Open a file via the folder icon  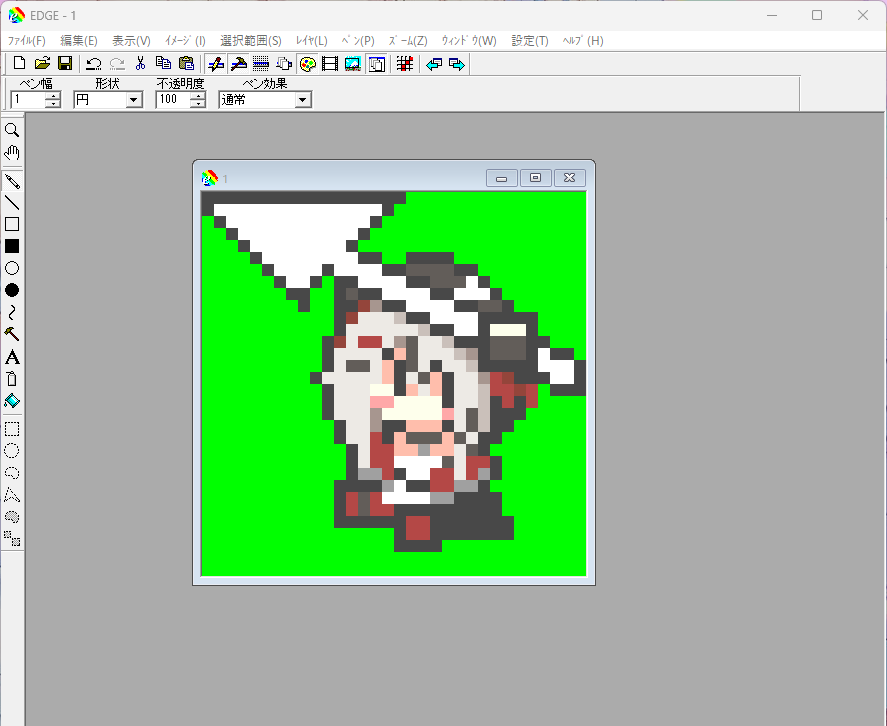point(42,63)
